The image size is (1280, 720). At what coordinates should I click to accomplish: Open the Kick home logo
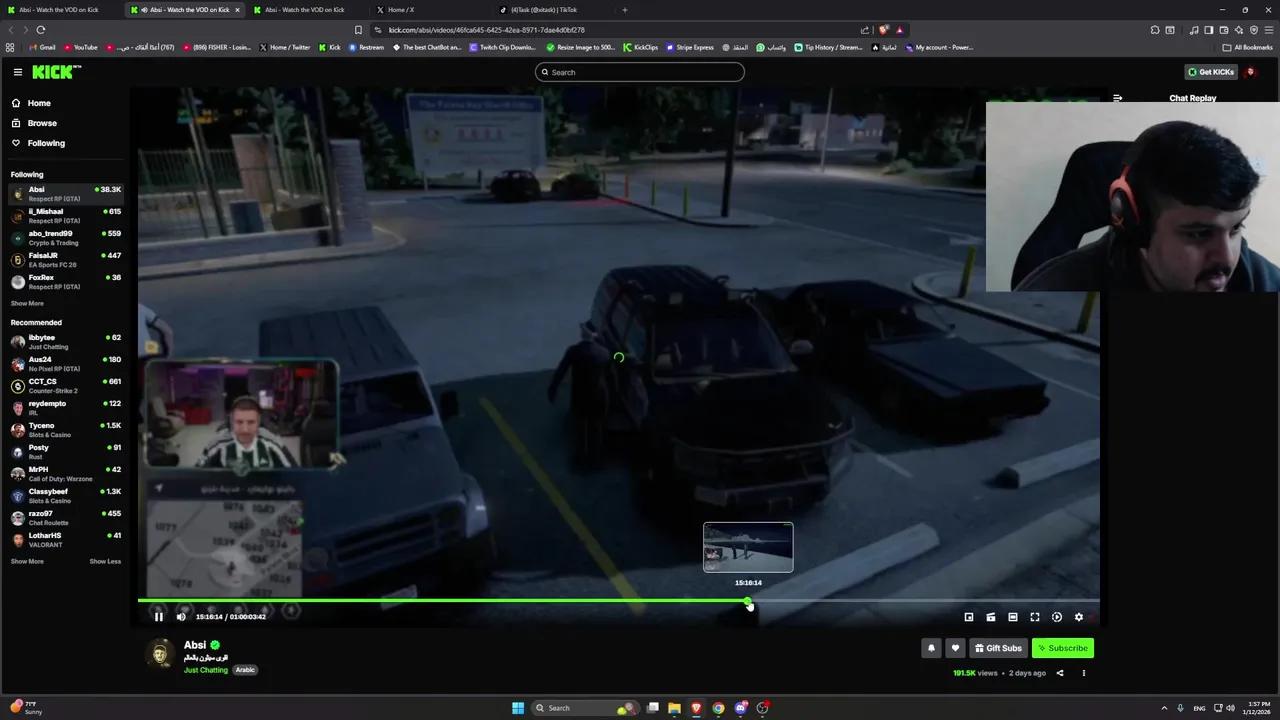tap(55, 71)
